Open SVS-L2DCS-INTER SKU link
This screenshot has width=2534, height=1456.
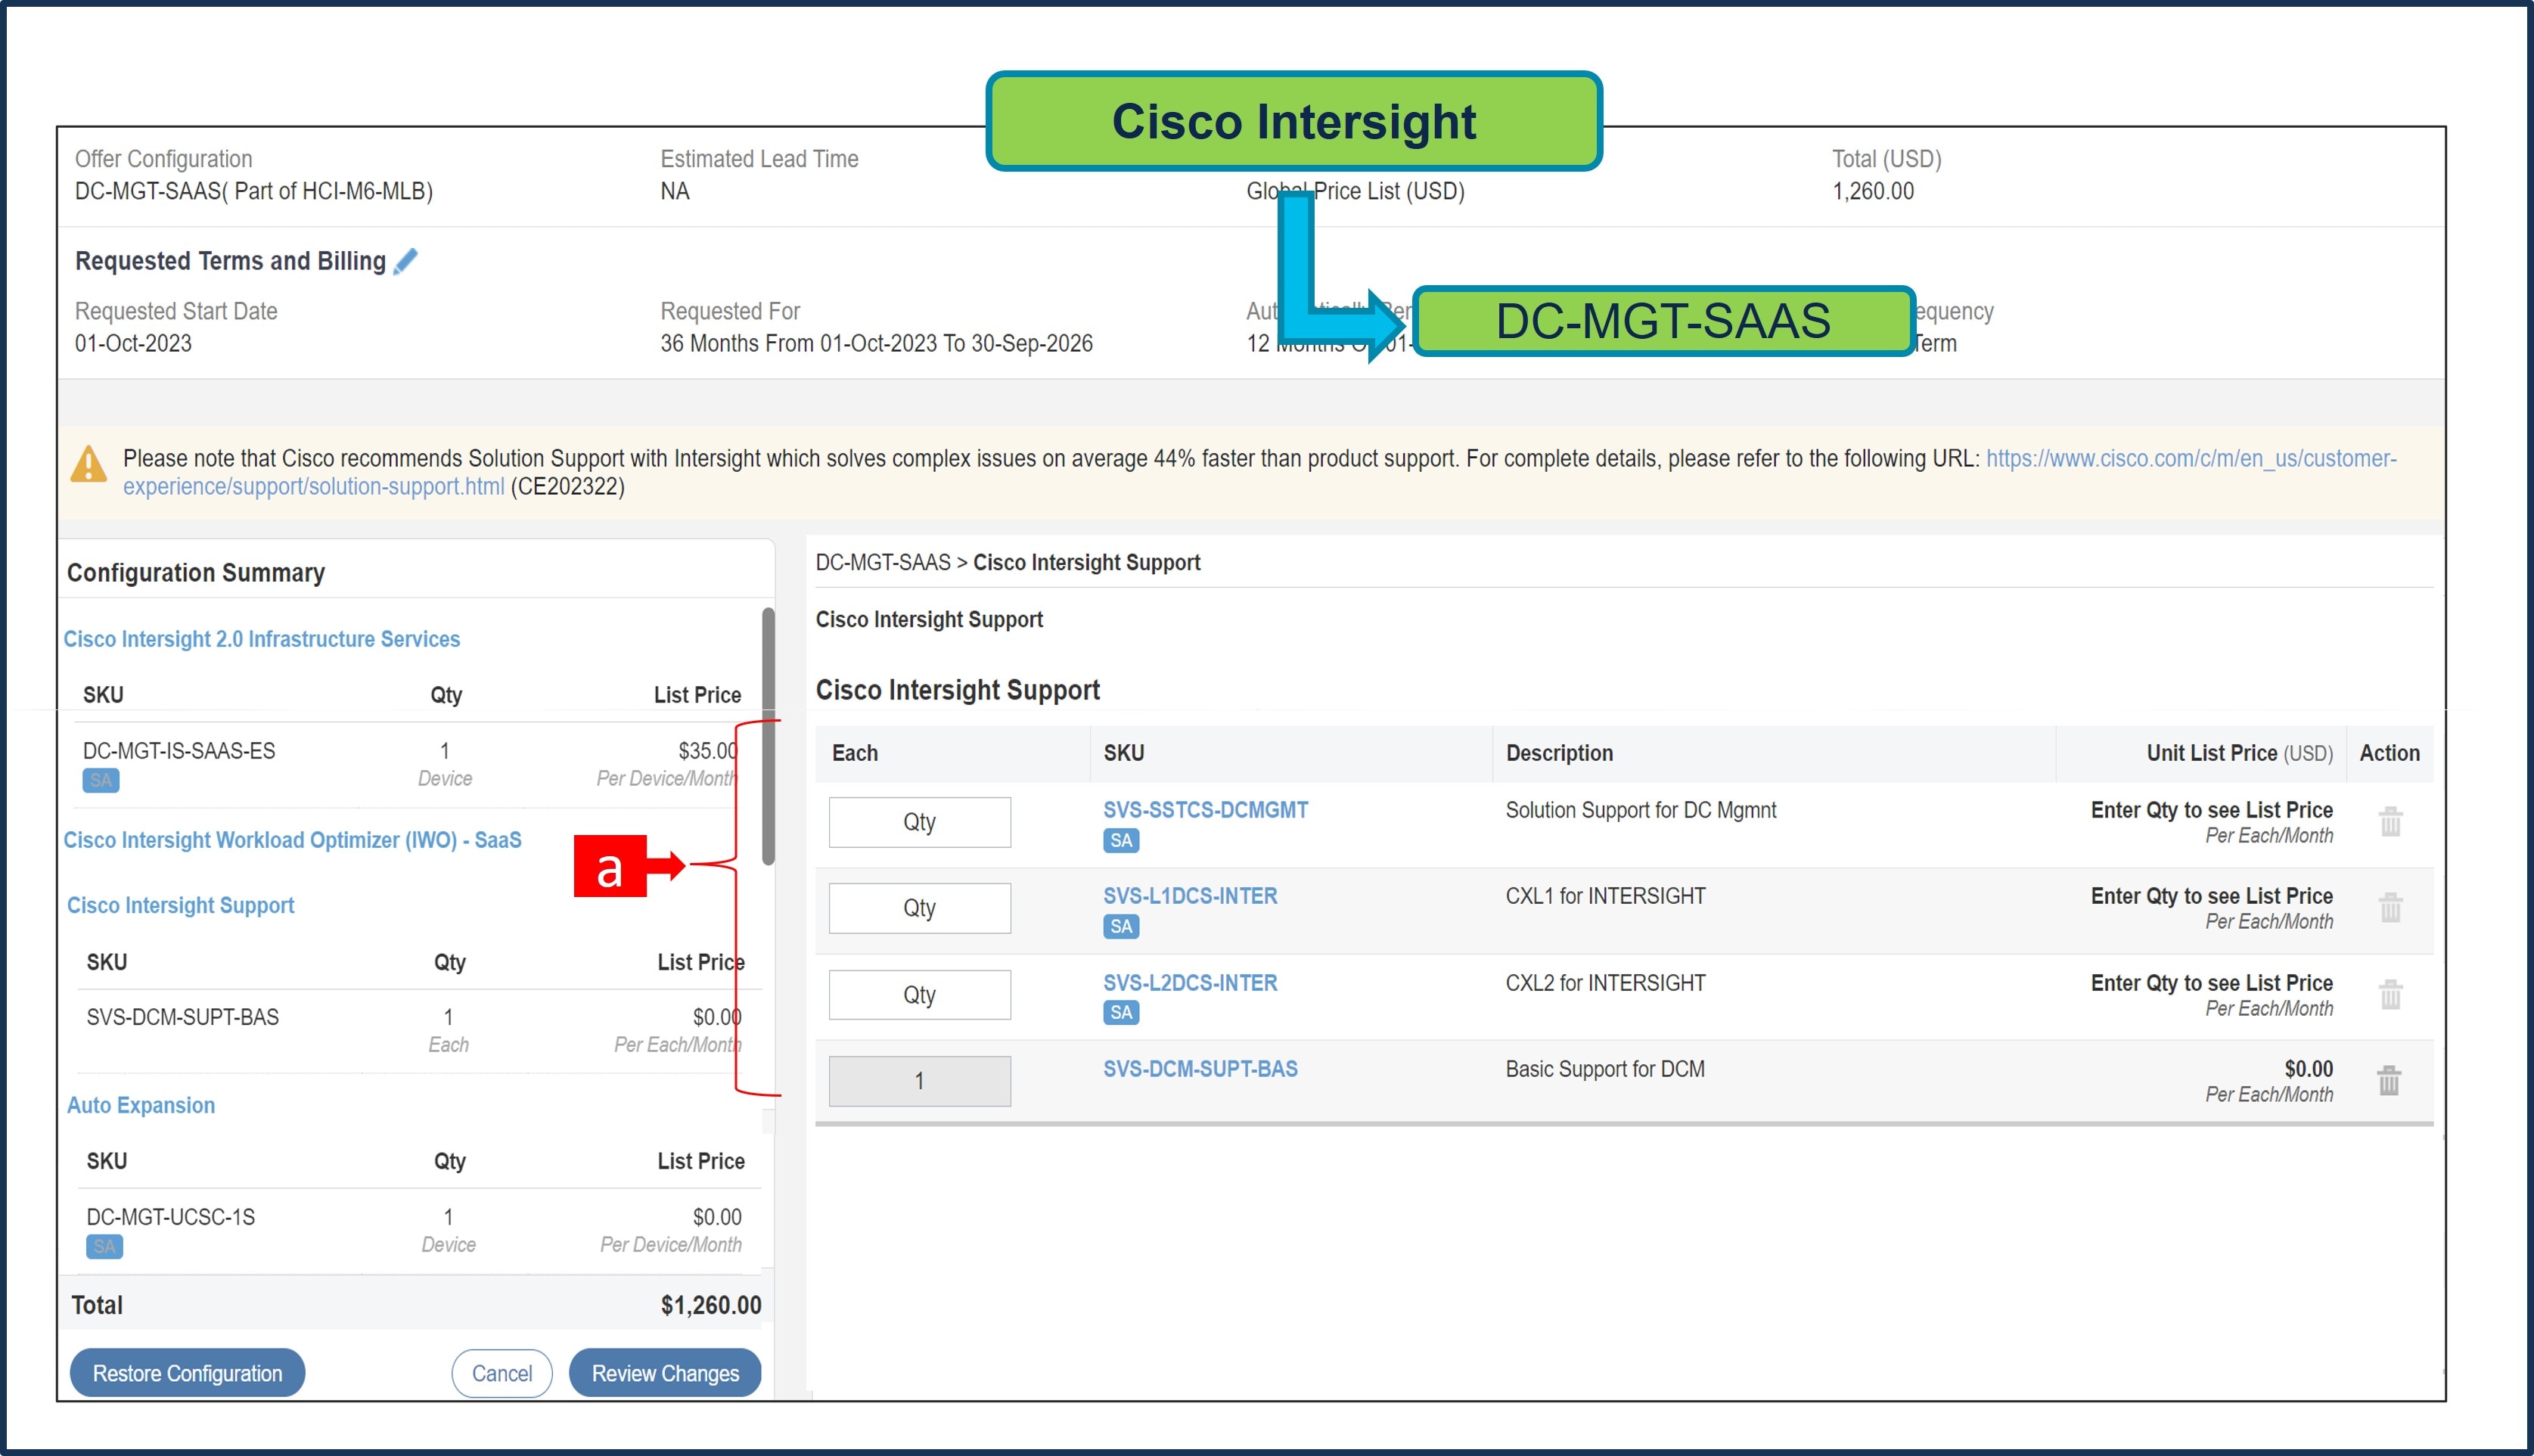tap(1190, 983)
